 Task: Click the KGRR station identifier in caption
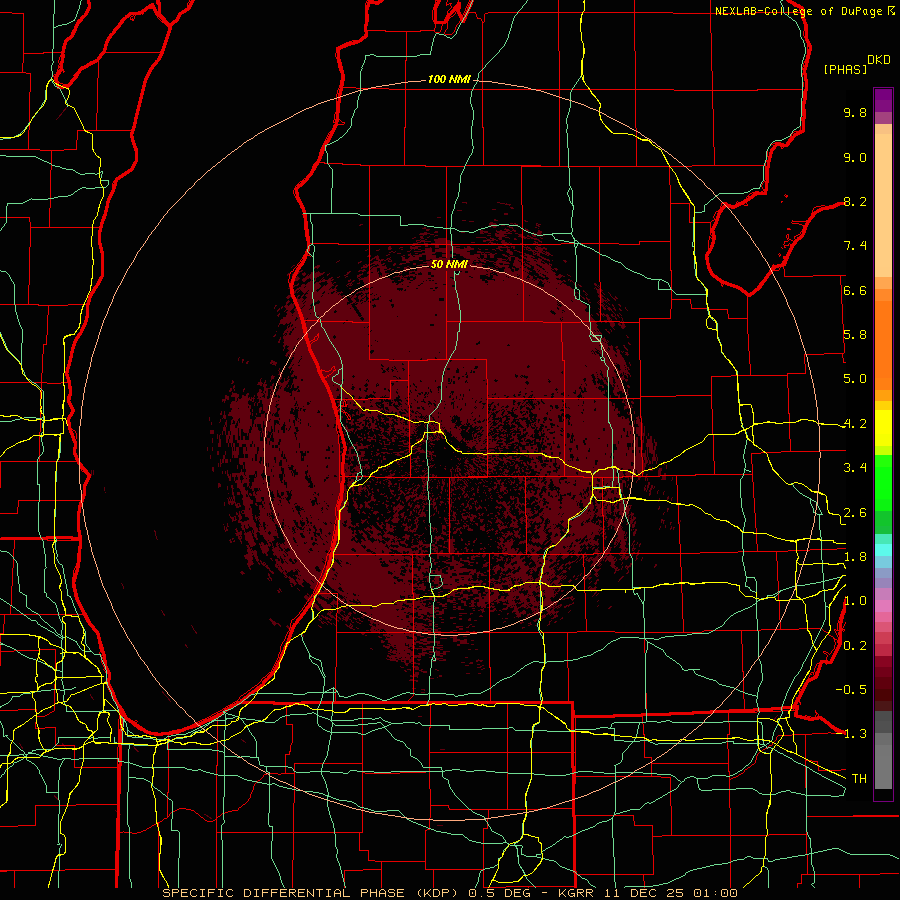point(577,893)
